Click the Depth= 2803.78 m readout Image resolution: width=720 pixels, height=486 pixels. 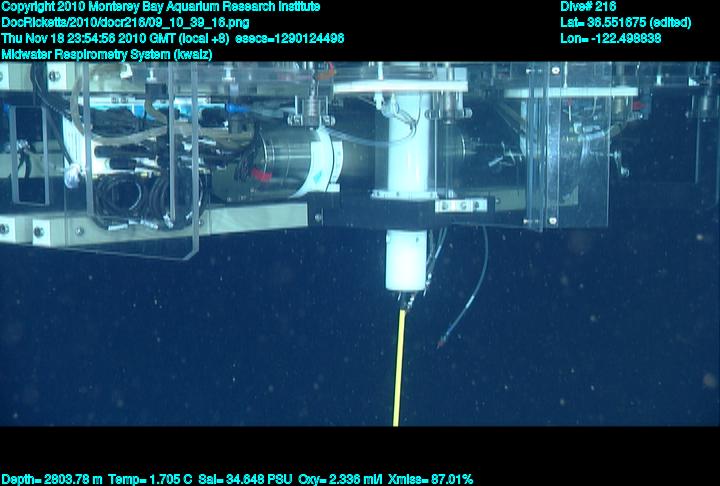(x=52, y=479)
